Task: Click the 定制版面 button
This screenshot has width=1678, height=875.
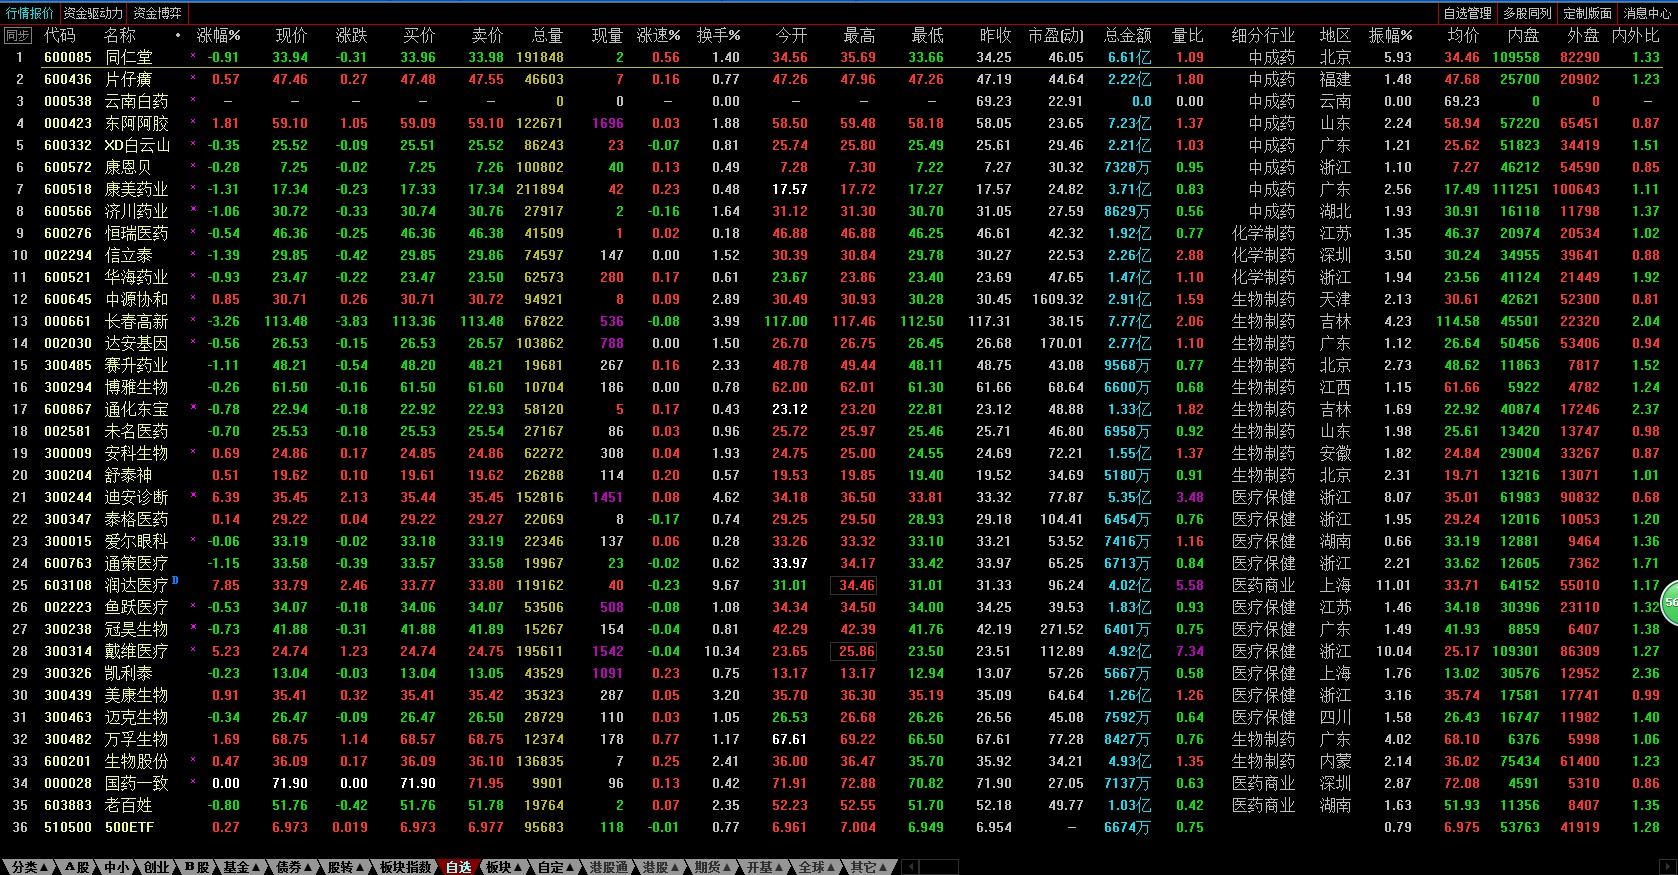Action: pyautogui.click(x=1587, y=13)
